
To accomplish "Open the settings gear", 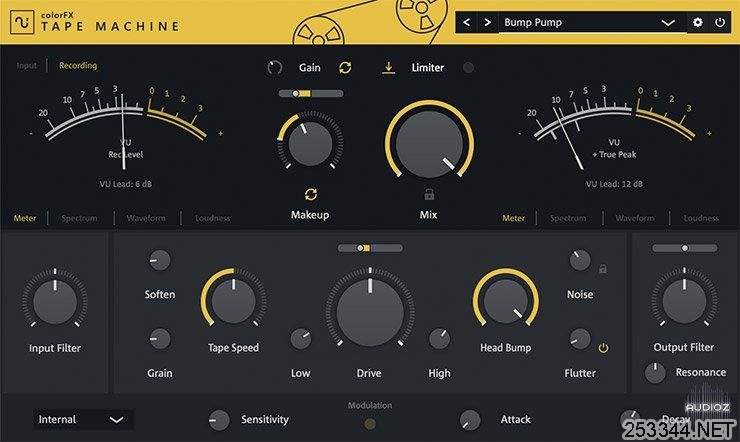I will click(x=698, y=22).
